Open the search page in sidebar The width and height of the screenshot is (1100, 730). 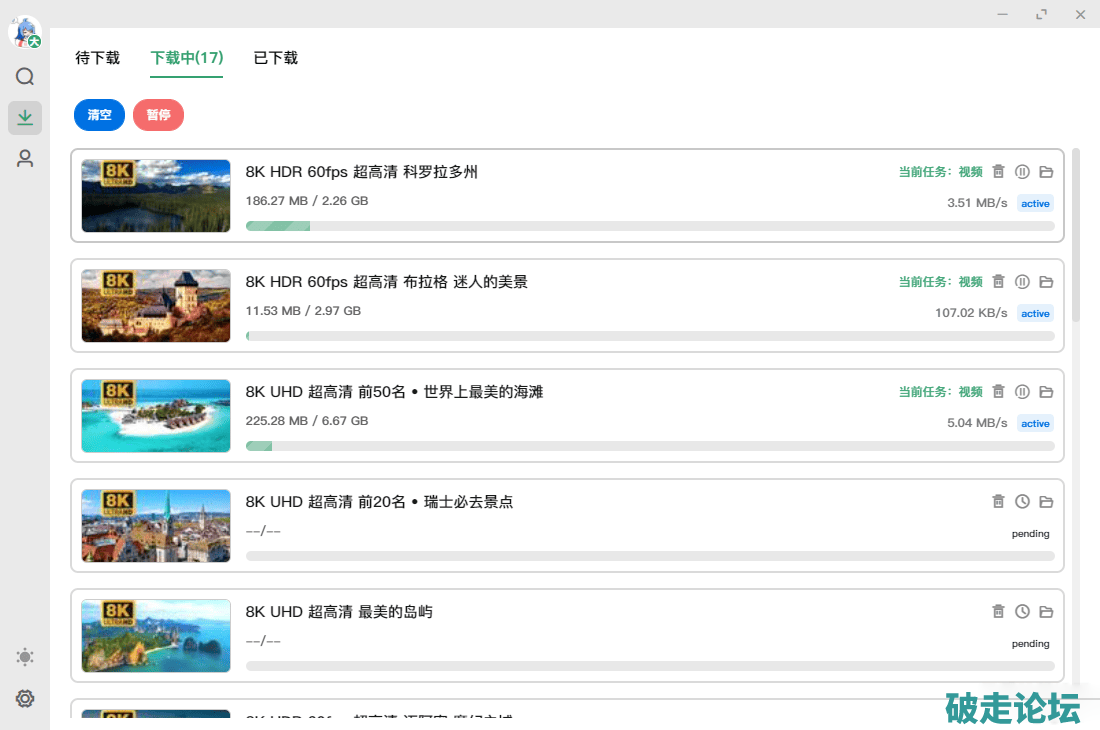(25, 77)
